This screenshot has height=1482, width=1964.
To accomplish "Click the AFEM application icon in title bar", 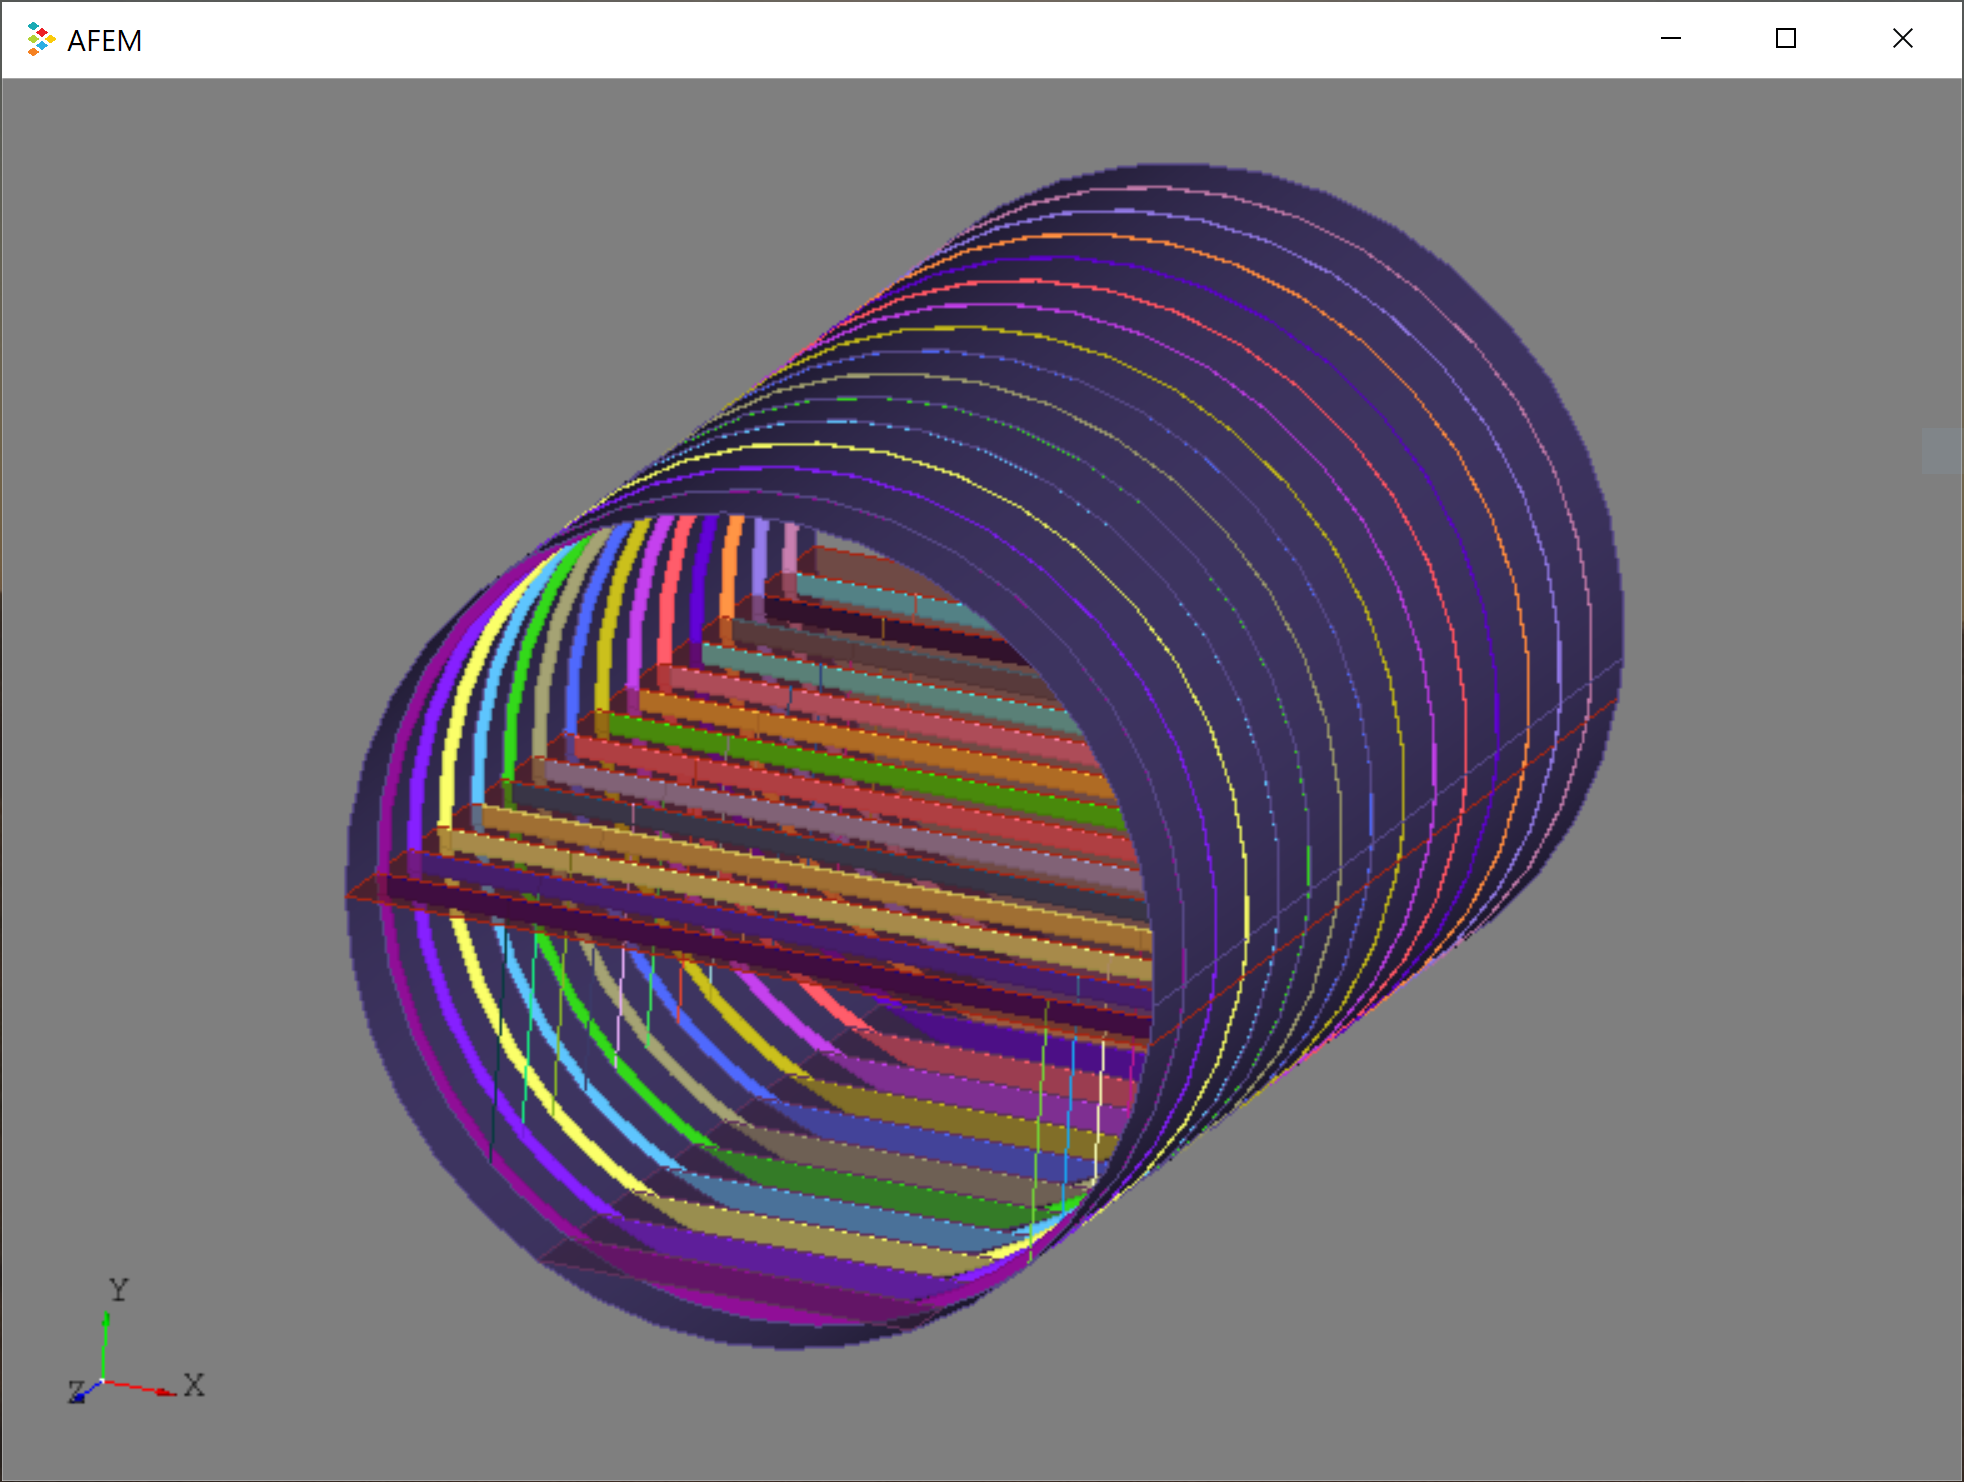I will (40, 39).
